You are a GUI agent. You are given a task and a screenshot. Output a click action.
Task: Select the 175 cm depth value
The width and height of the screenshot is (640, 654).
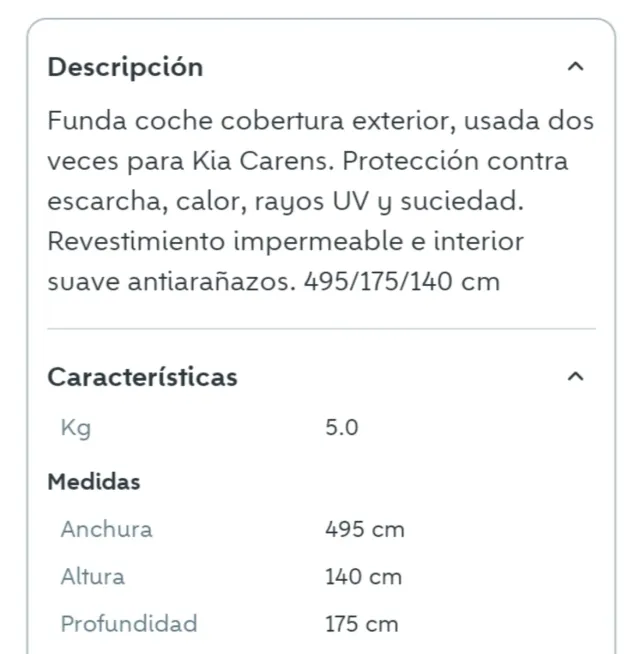point(361,624)
